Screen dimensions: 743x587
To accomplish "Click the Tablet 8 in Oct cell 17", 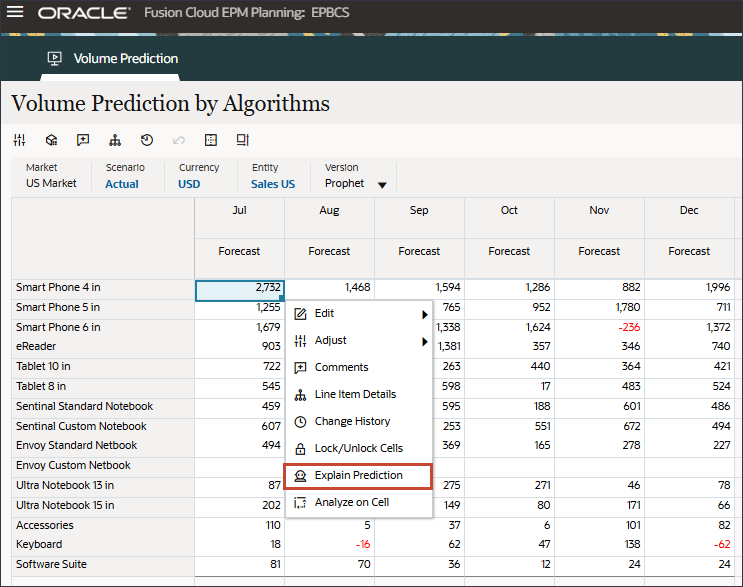I will [509, 387].
